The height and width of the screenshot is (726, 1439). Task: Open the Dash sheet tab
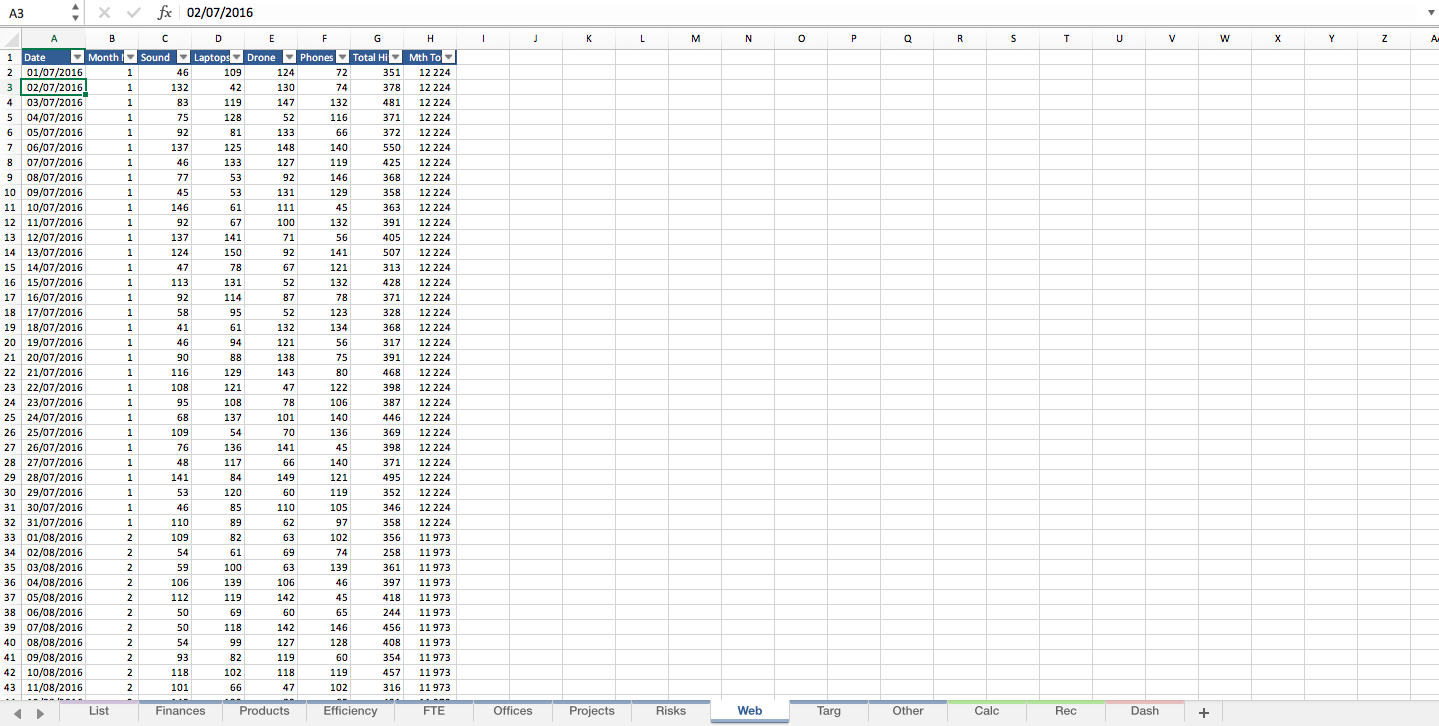click(x=1144, y=711)
